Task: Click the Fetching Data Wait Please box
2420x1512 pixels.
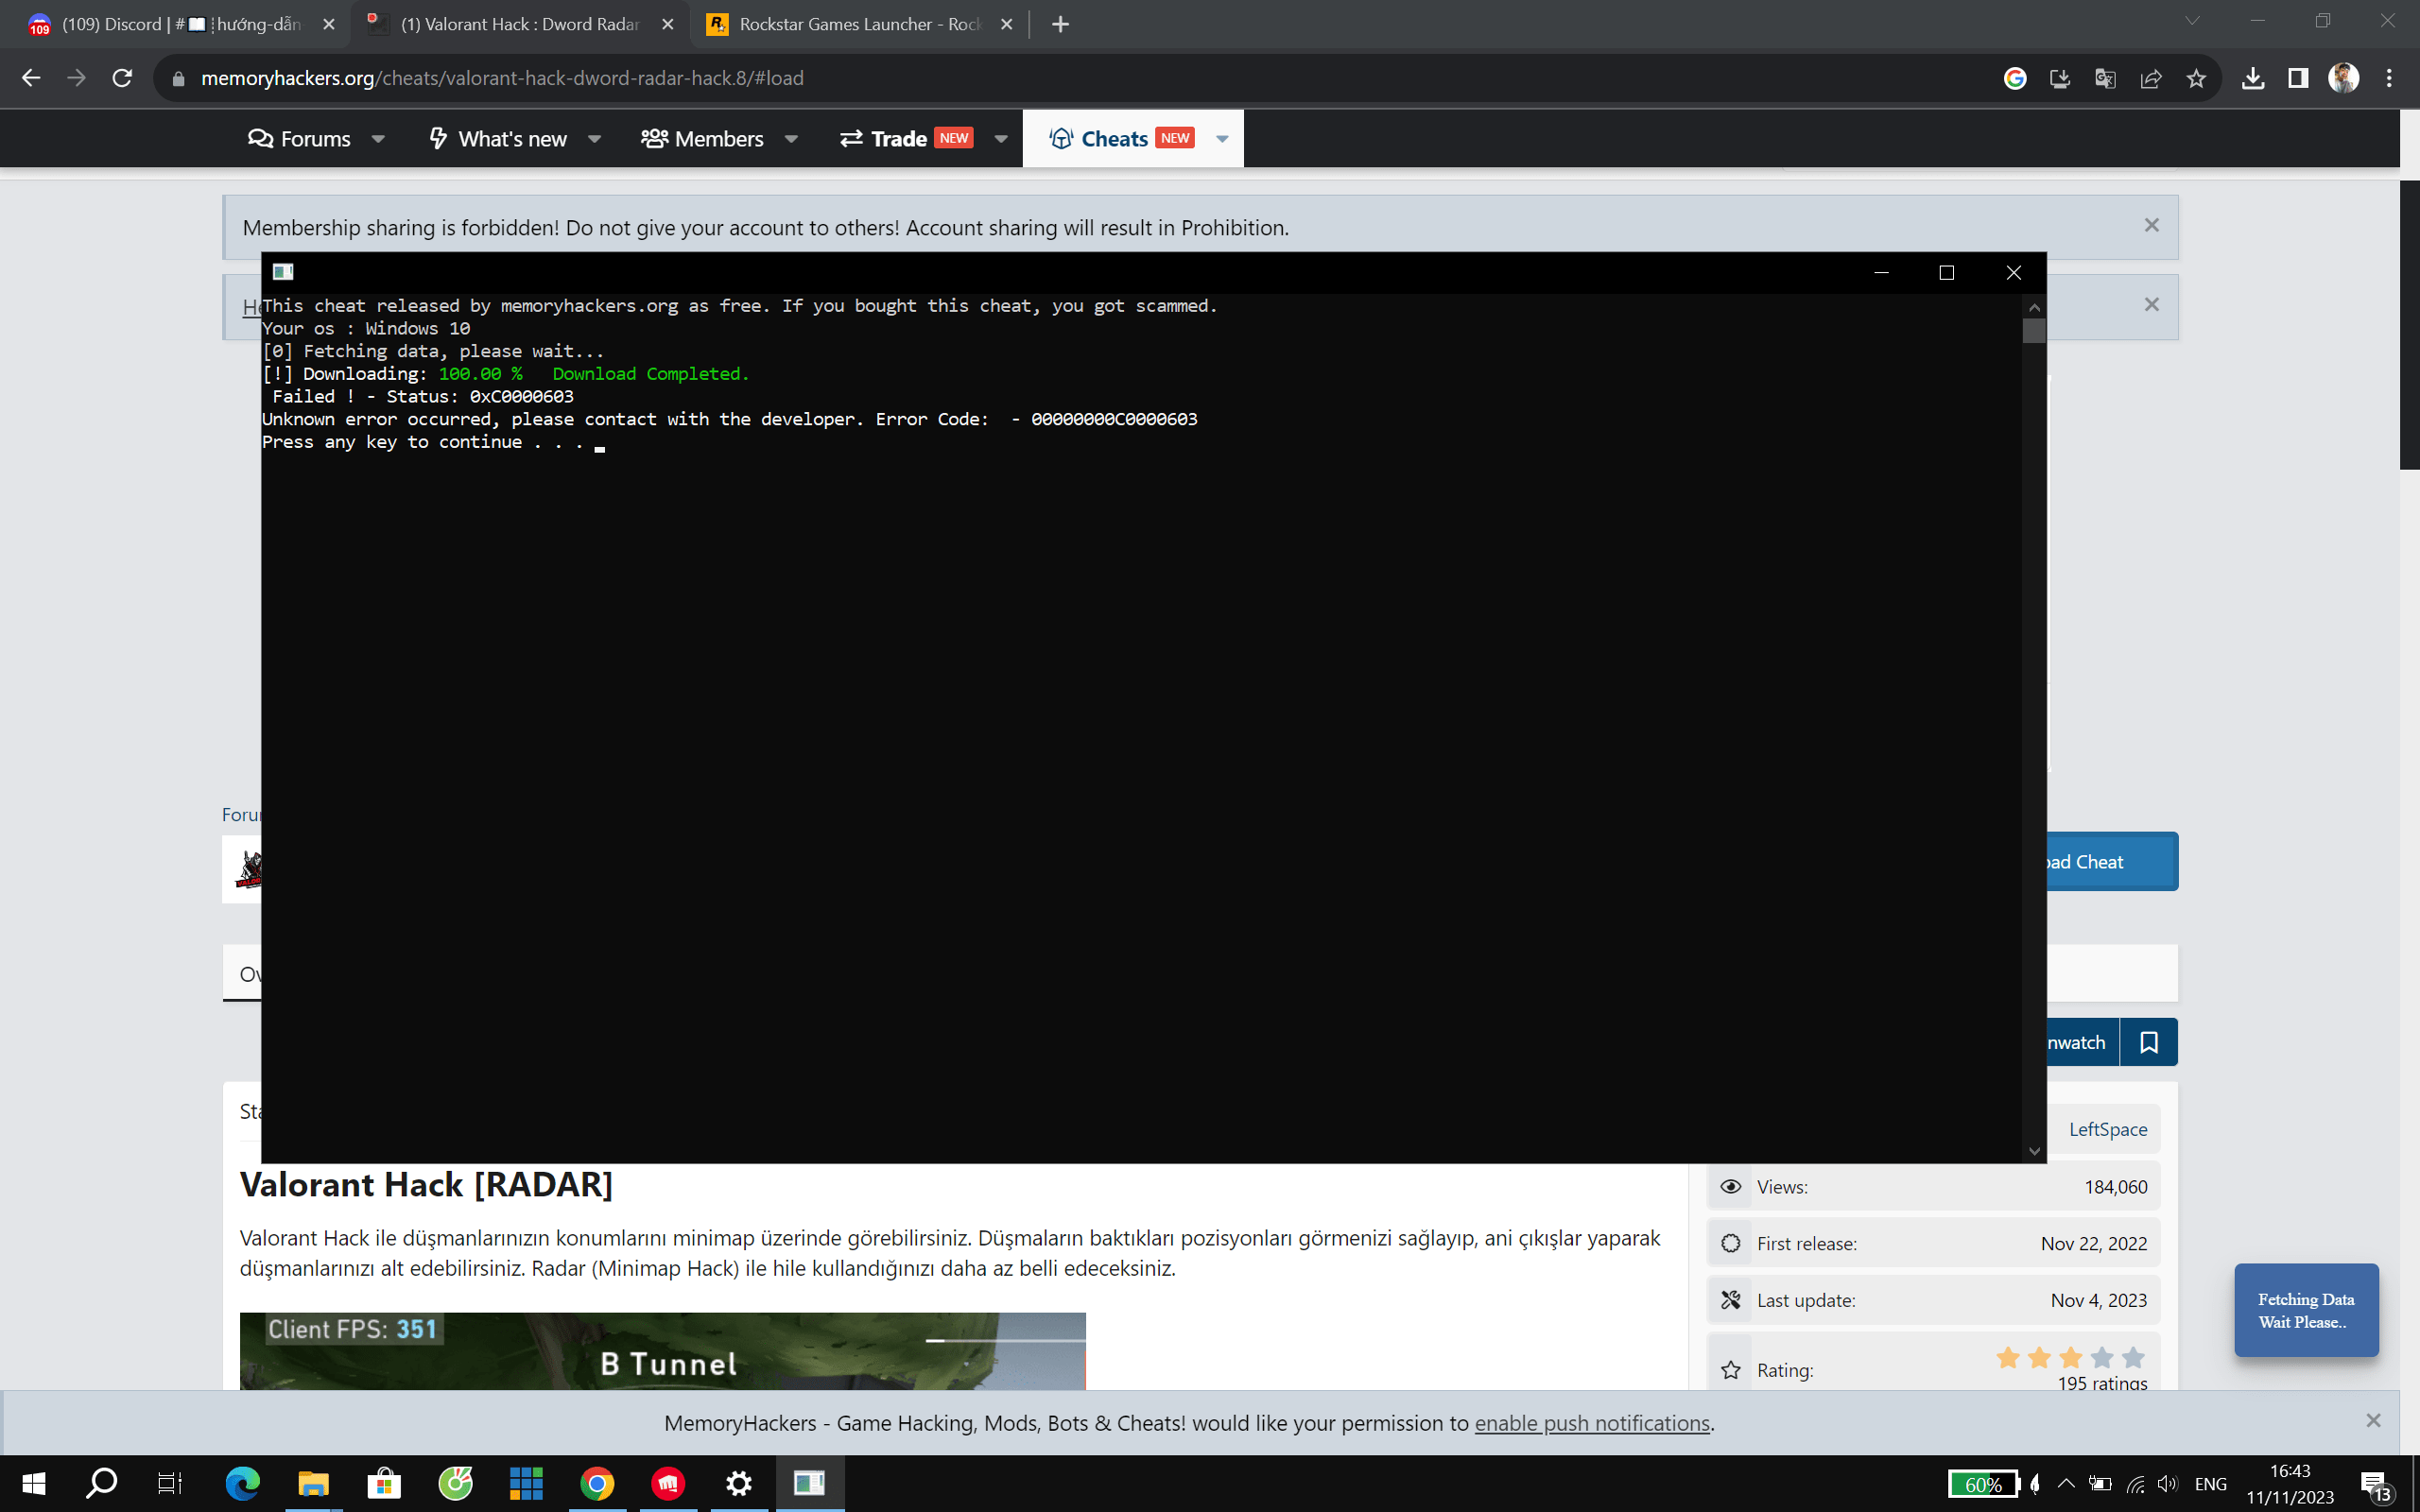Action: (x=2306, y=1310)
